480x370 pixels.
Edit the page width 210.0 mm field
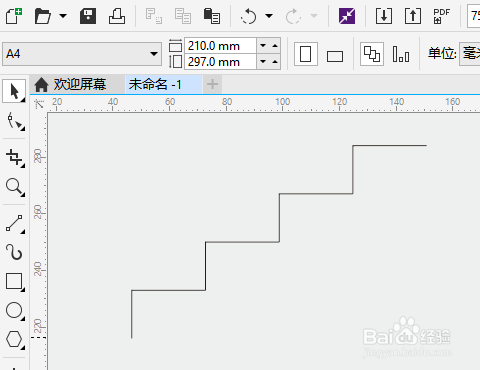coord(220,46)
